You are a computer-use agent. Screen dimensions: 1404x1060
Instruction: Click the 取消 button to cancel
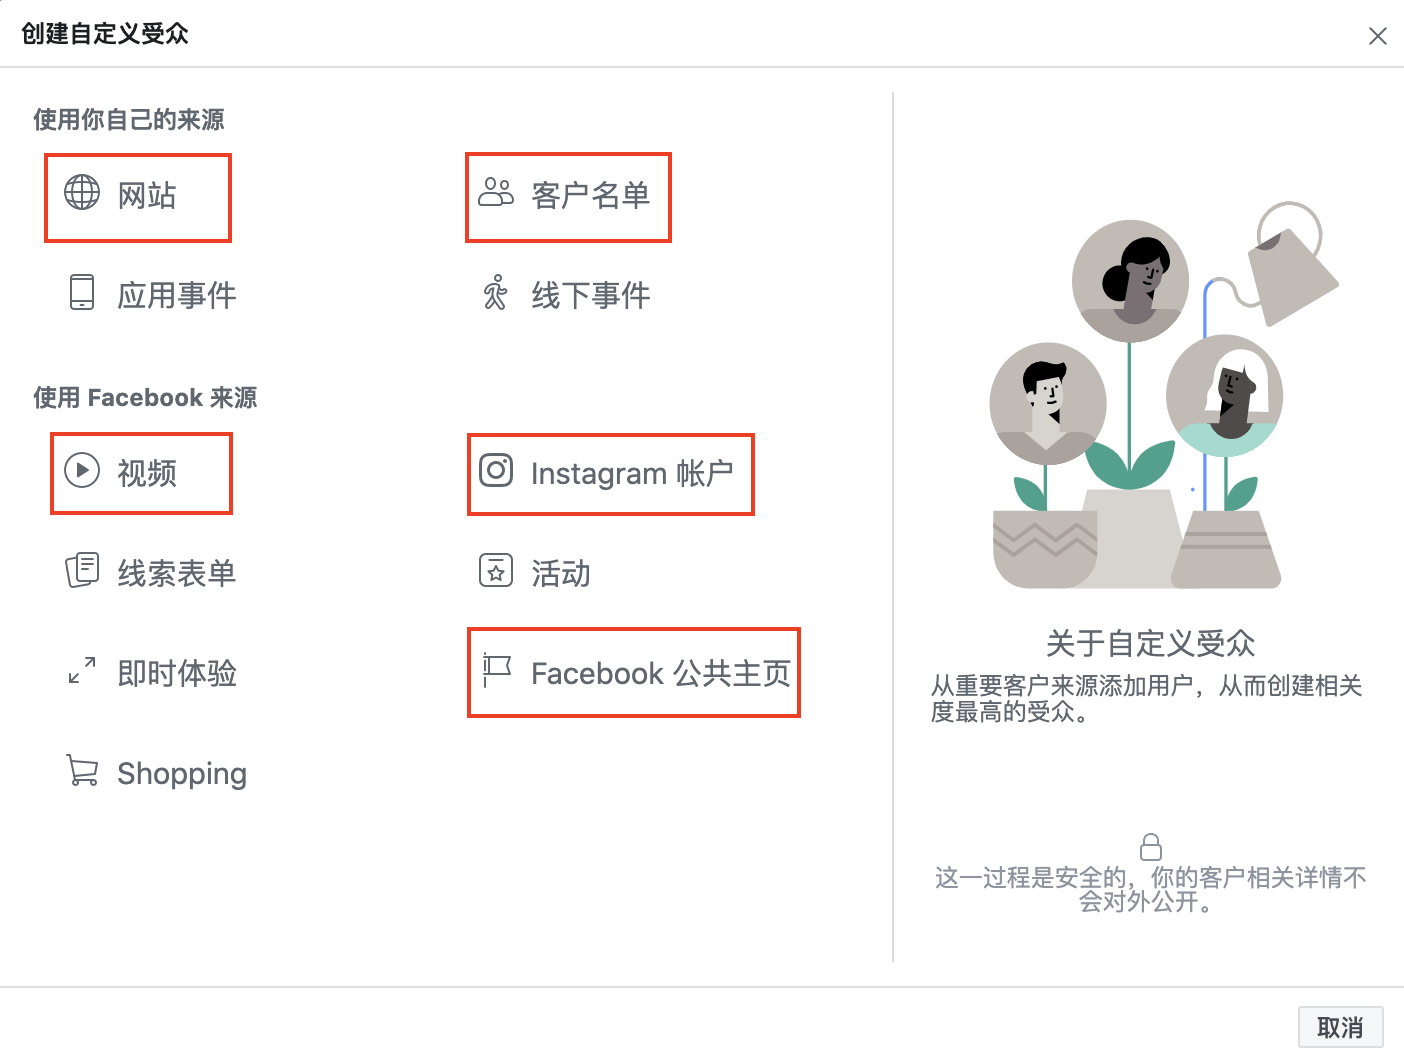click(1340, 1026)
